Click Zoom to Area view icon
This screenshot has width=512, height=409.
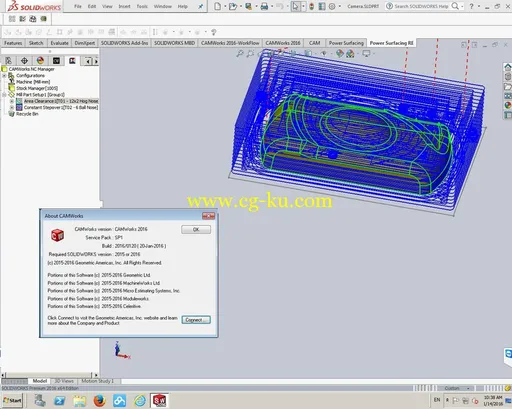[x=250, y=53]
